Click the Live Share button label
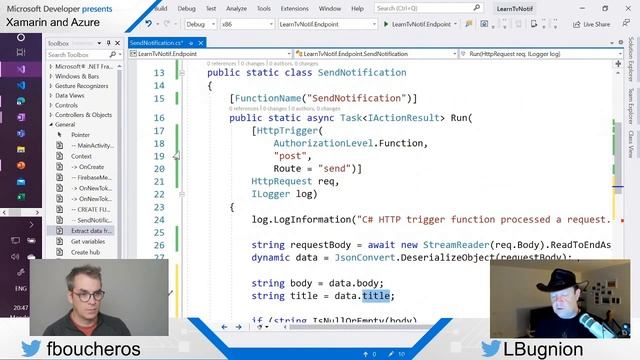The width and height of the screenshot is (640, 360). tap(597, 24)
